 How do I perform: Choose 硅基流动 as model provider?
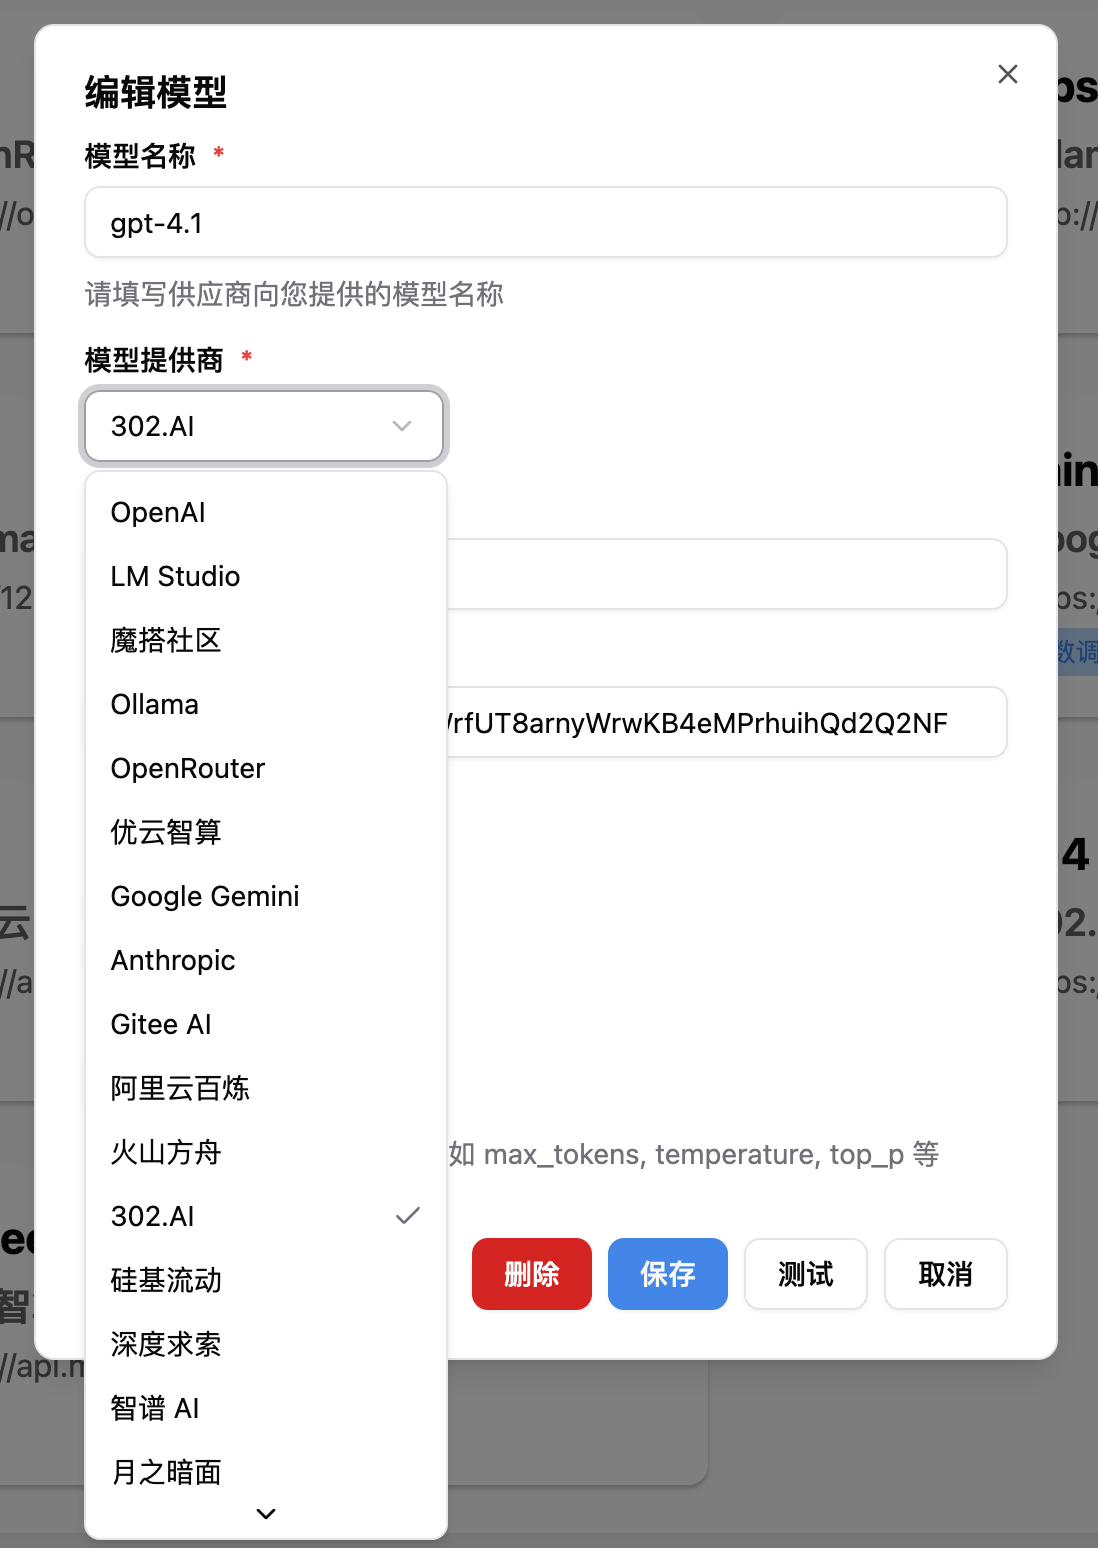point(166,1280)
